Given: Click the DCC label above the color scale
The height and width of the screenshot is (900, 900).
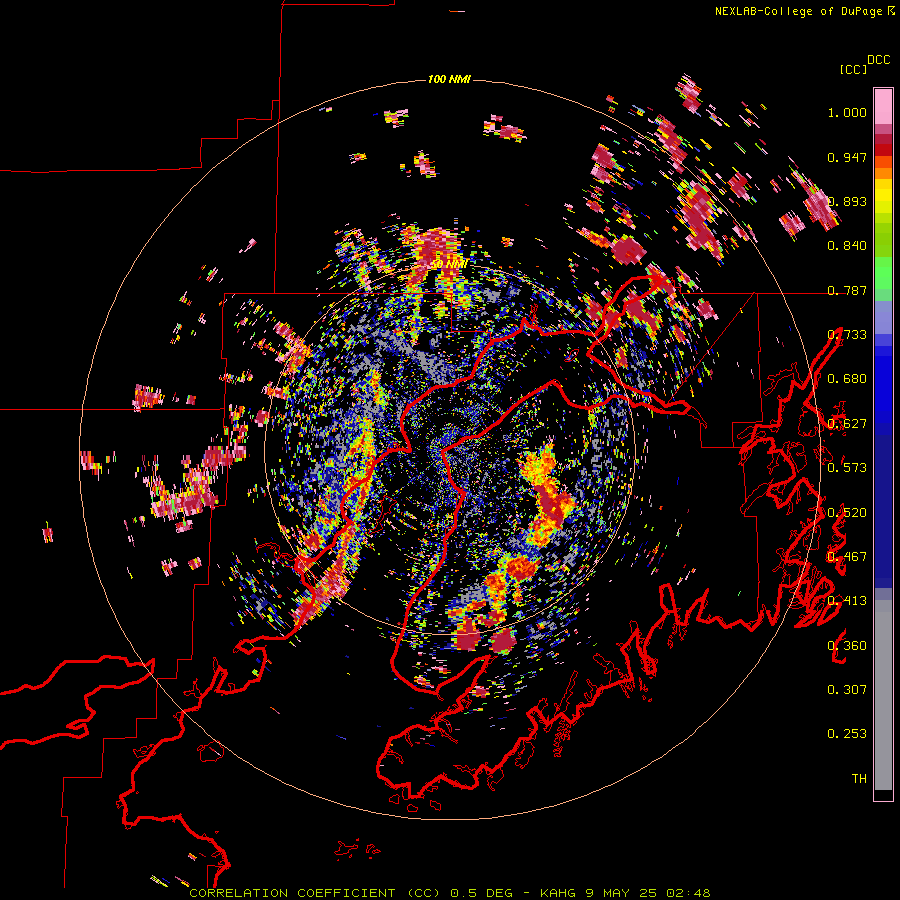Looking at the screenshot, I should click(x=878, y=60).
